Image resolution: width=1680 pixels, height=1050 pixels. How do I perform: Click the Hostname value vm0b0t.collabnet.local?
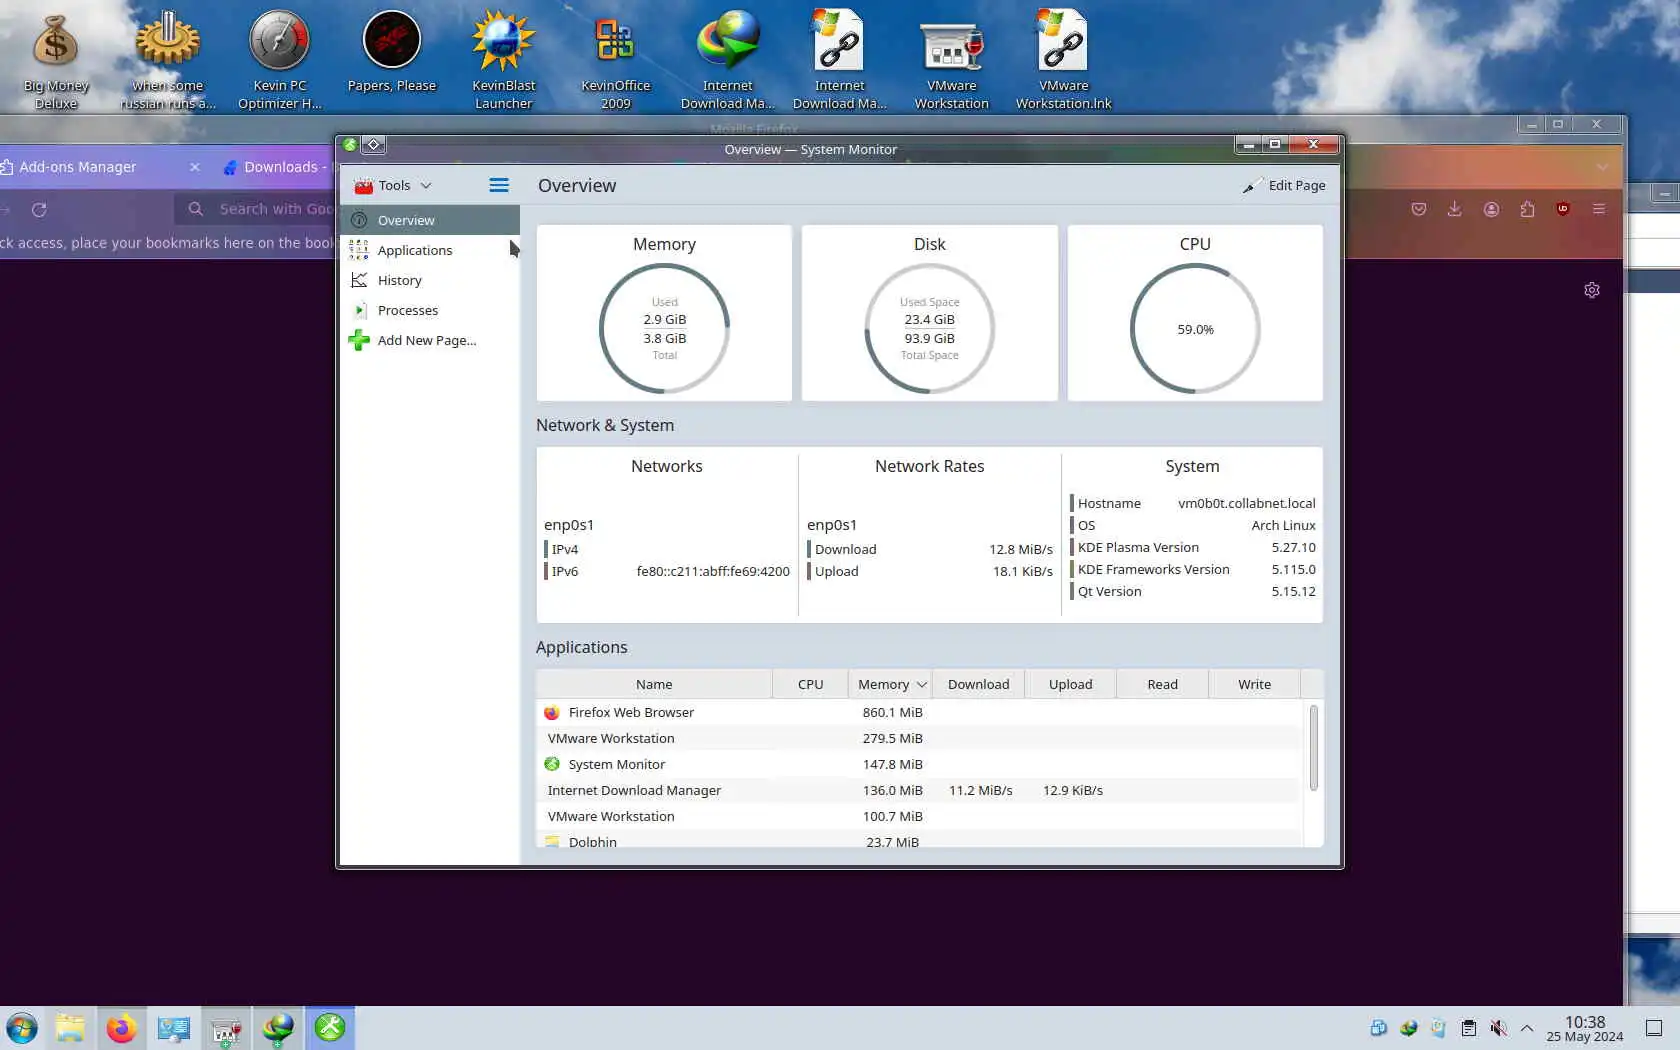pos(1246,503)
